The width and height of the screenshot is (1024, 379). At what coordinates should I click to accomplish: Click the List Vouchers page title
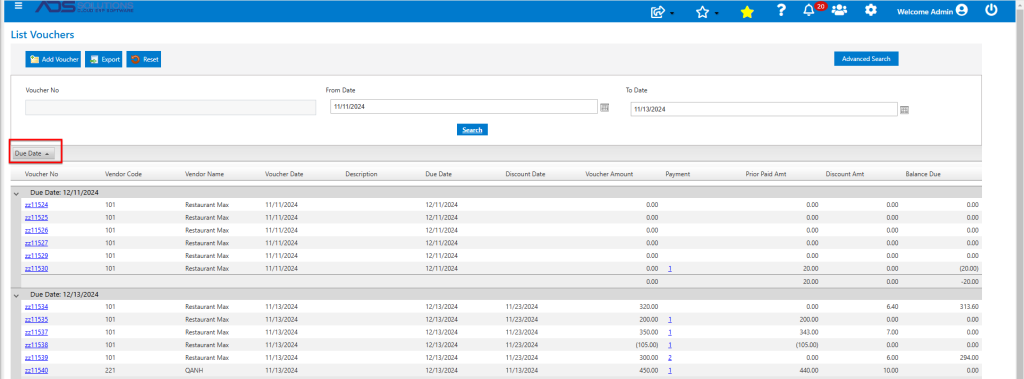click(x=42, y=35)
